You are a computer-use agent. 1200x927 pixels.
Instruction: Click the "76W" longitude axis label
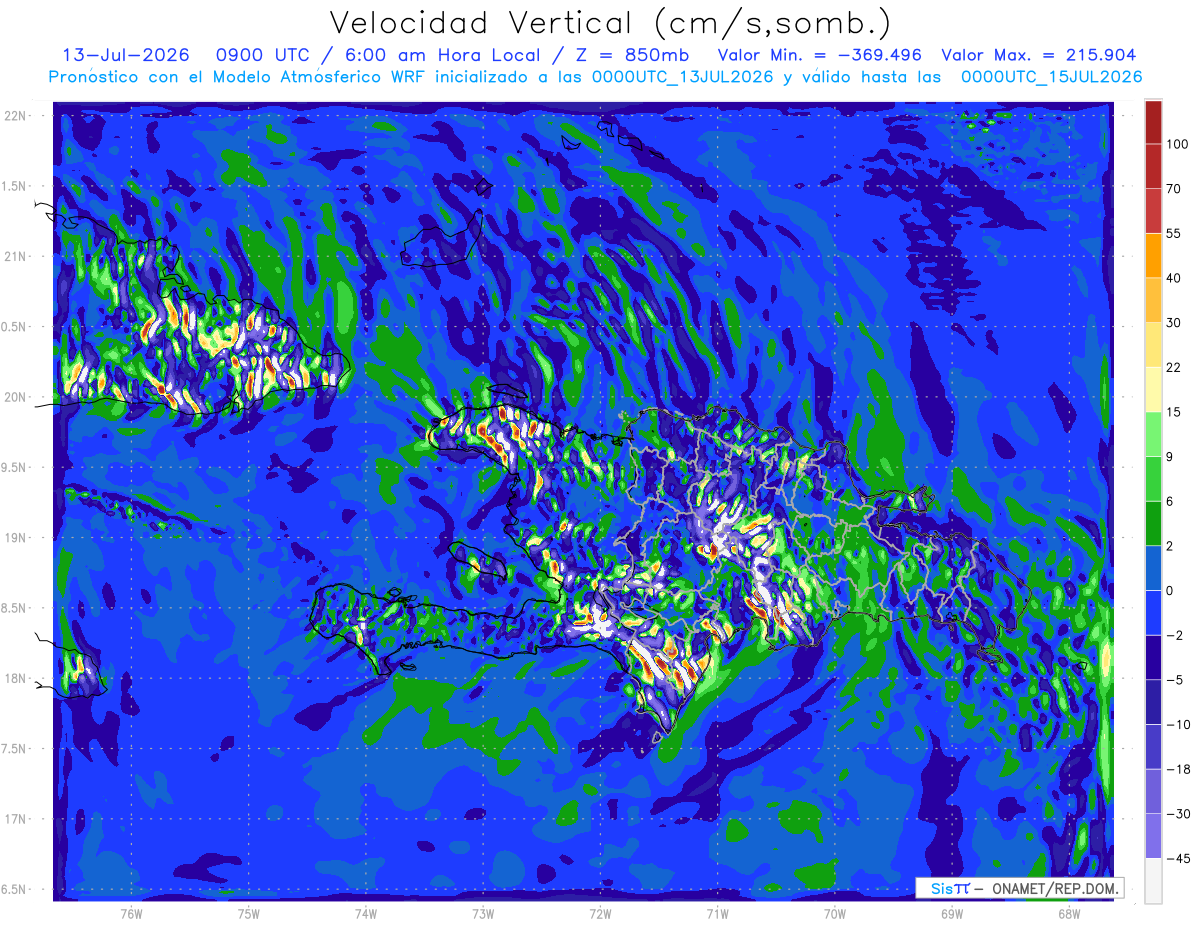(131, 913)
